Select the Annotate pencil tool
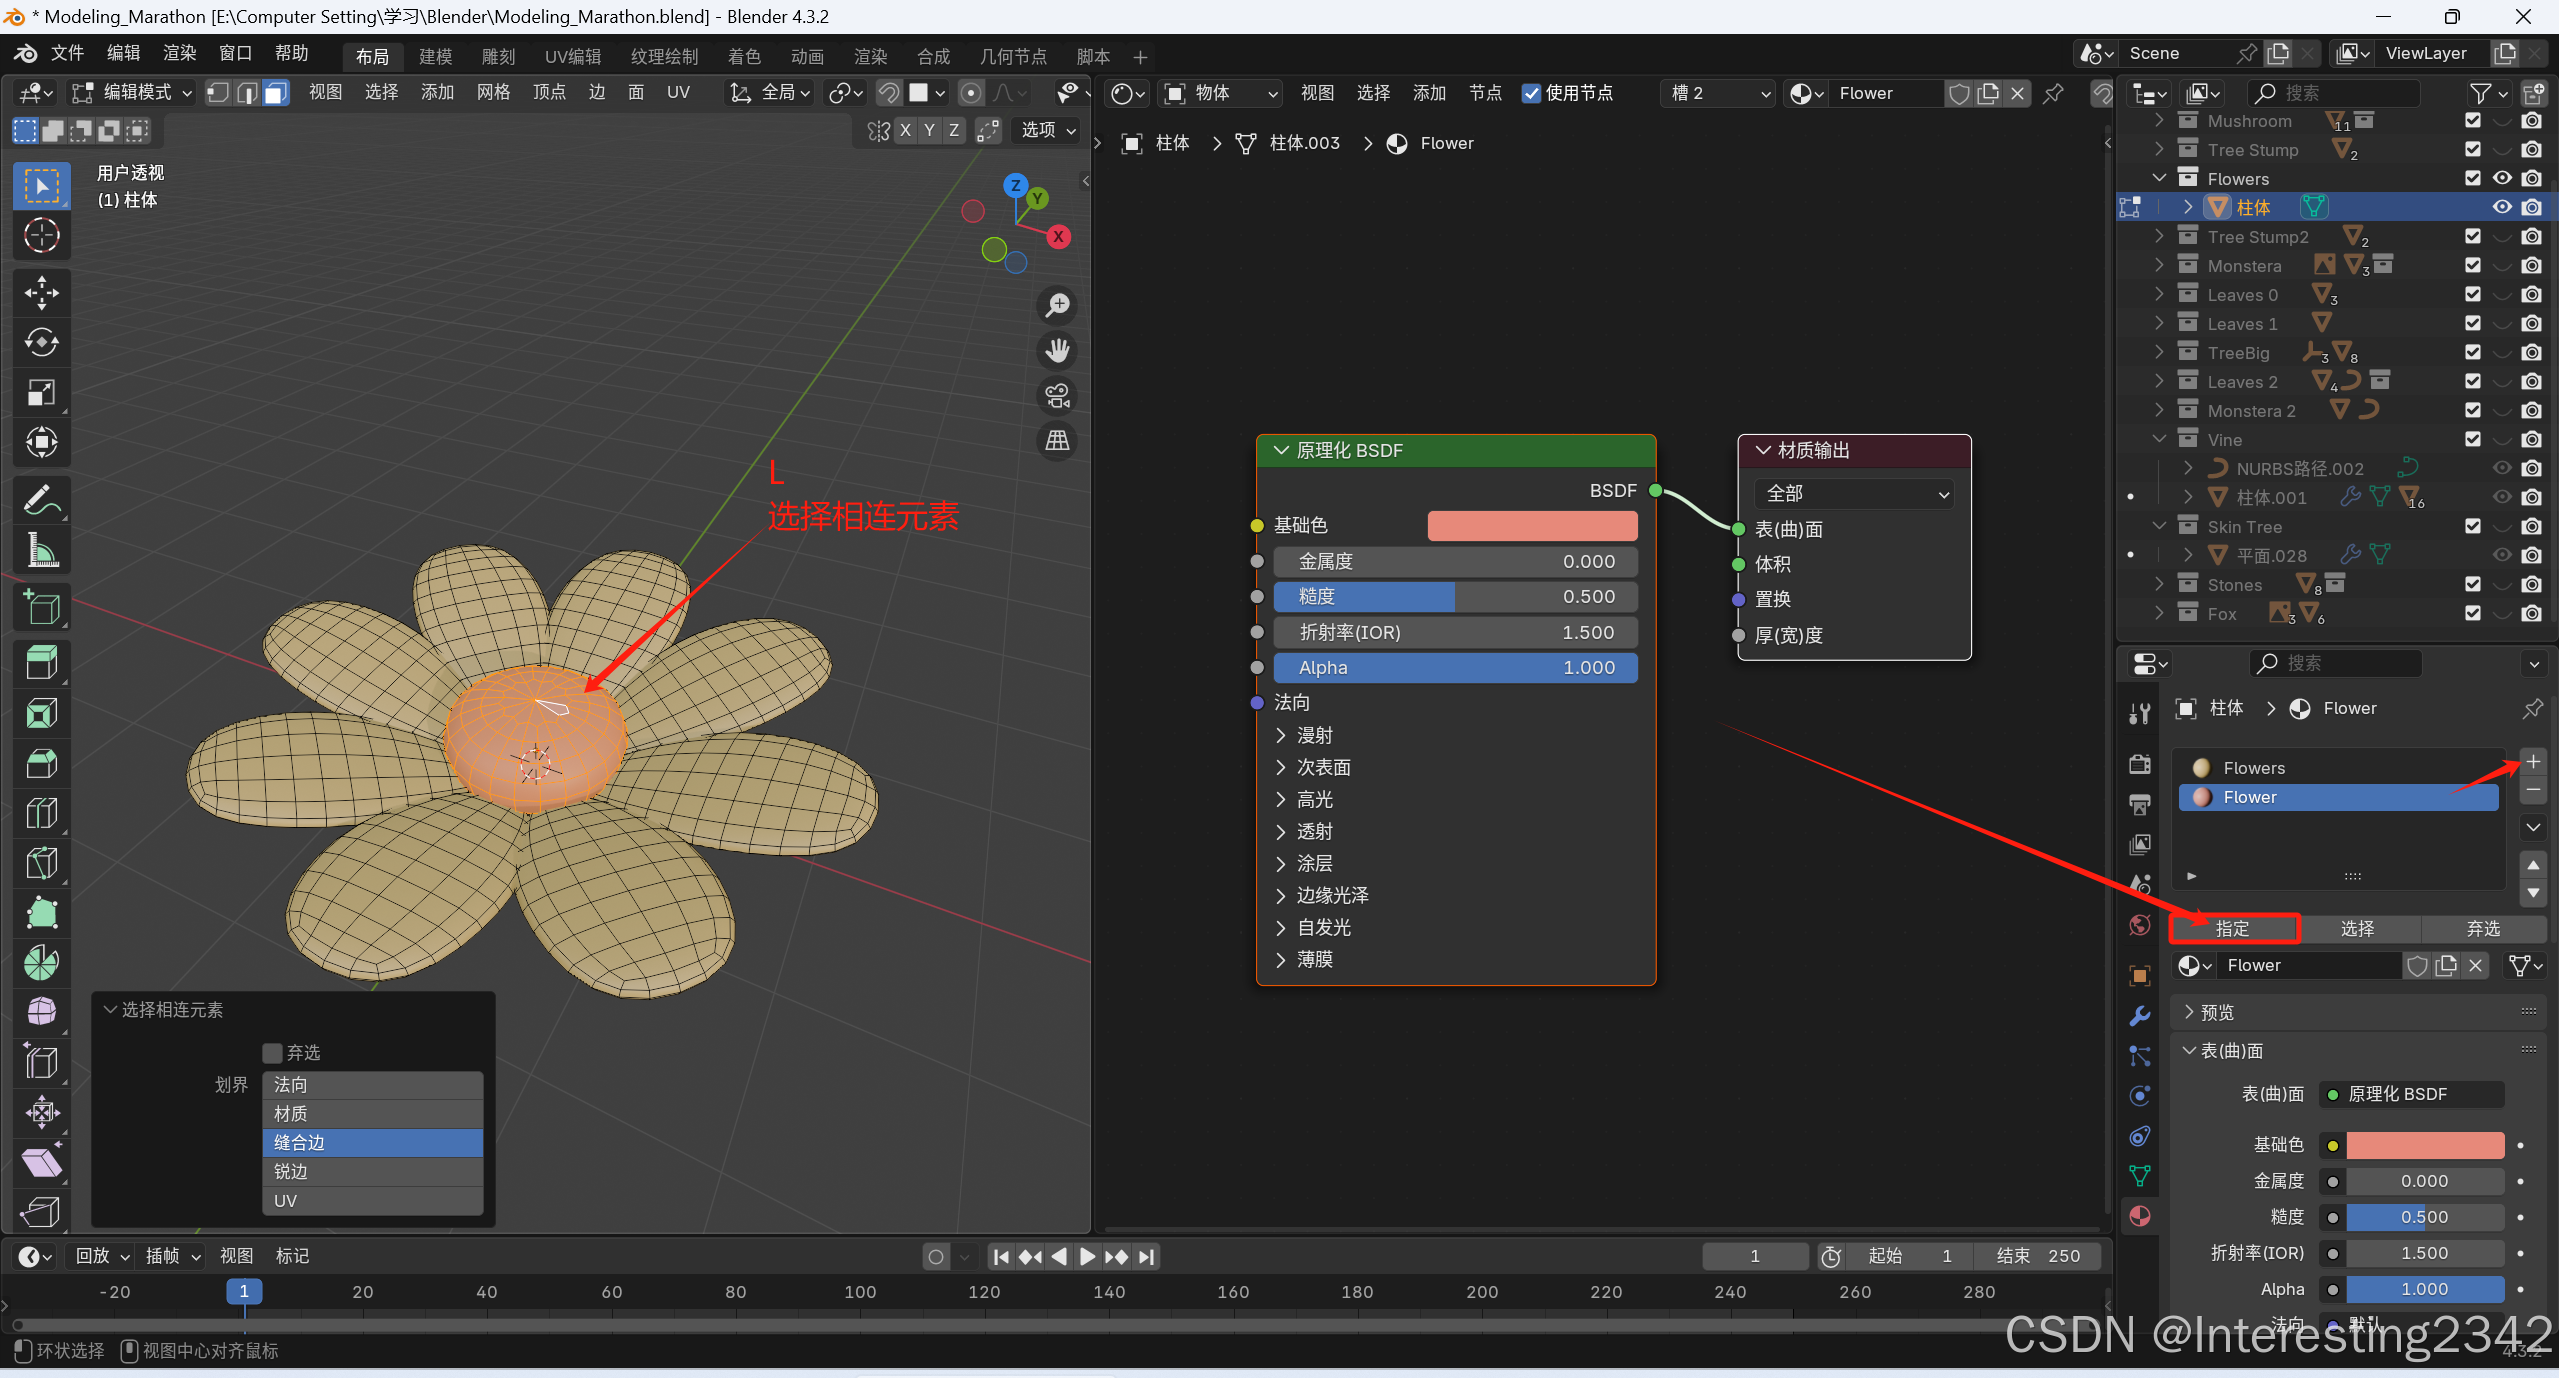 [x=41, y=500]
